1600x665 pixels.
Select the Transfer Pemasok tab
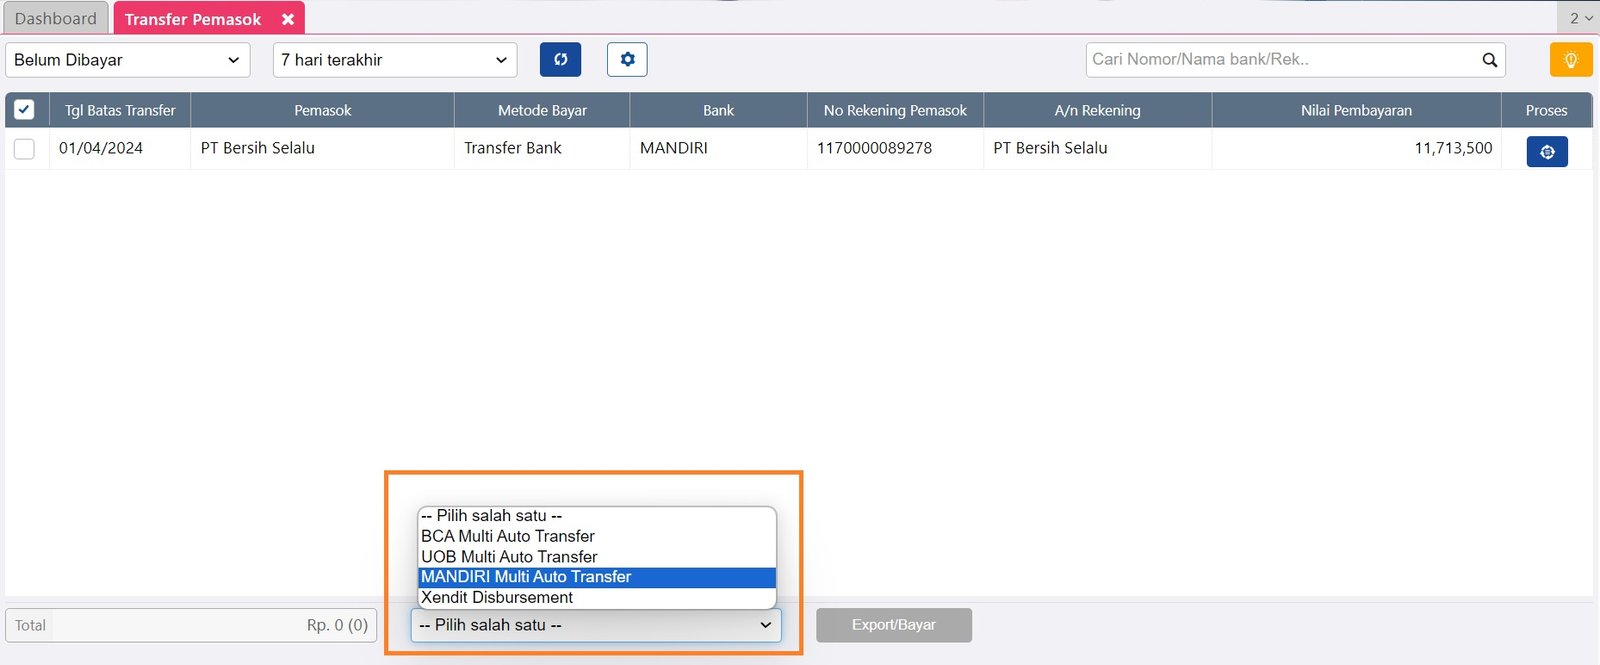193,19
